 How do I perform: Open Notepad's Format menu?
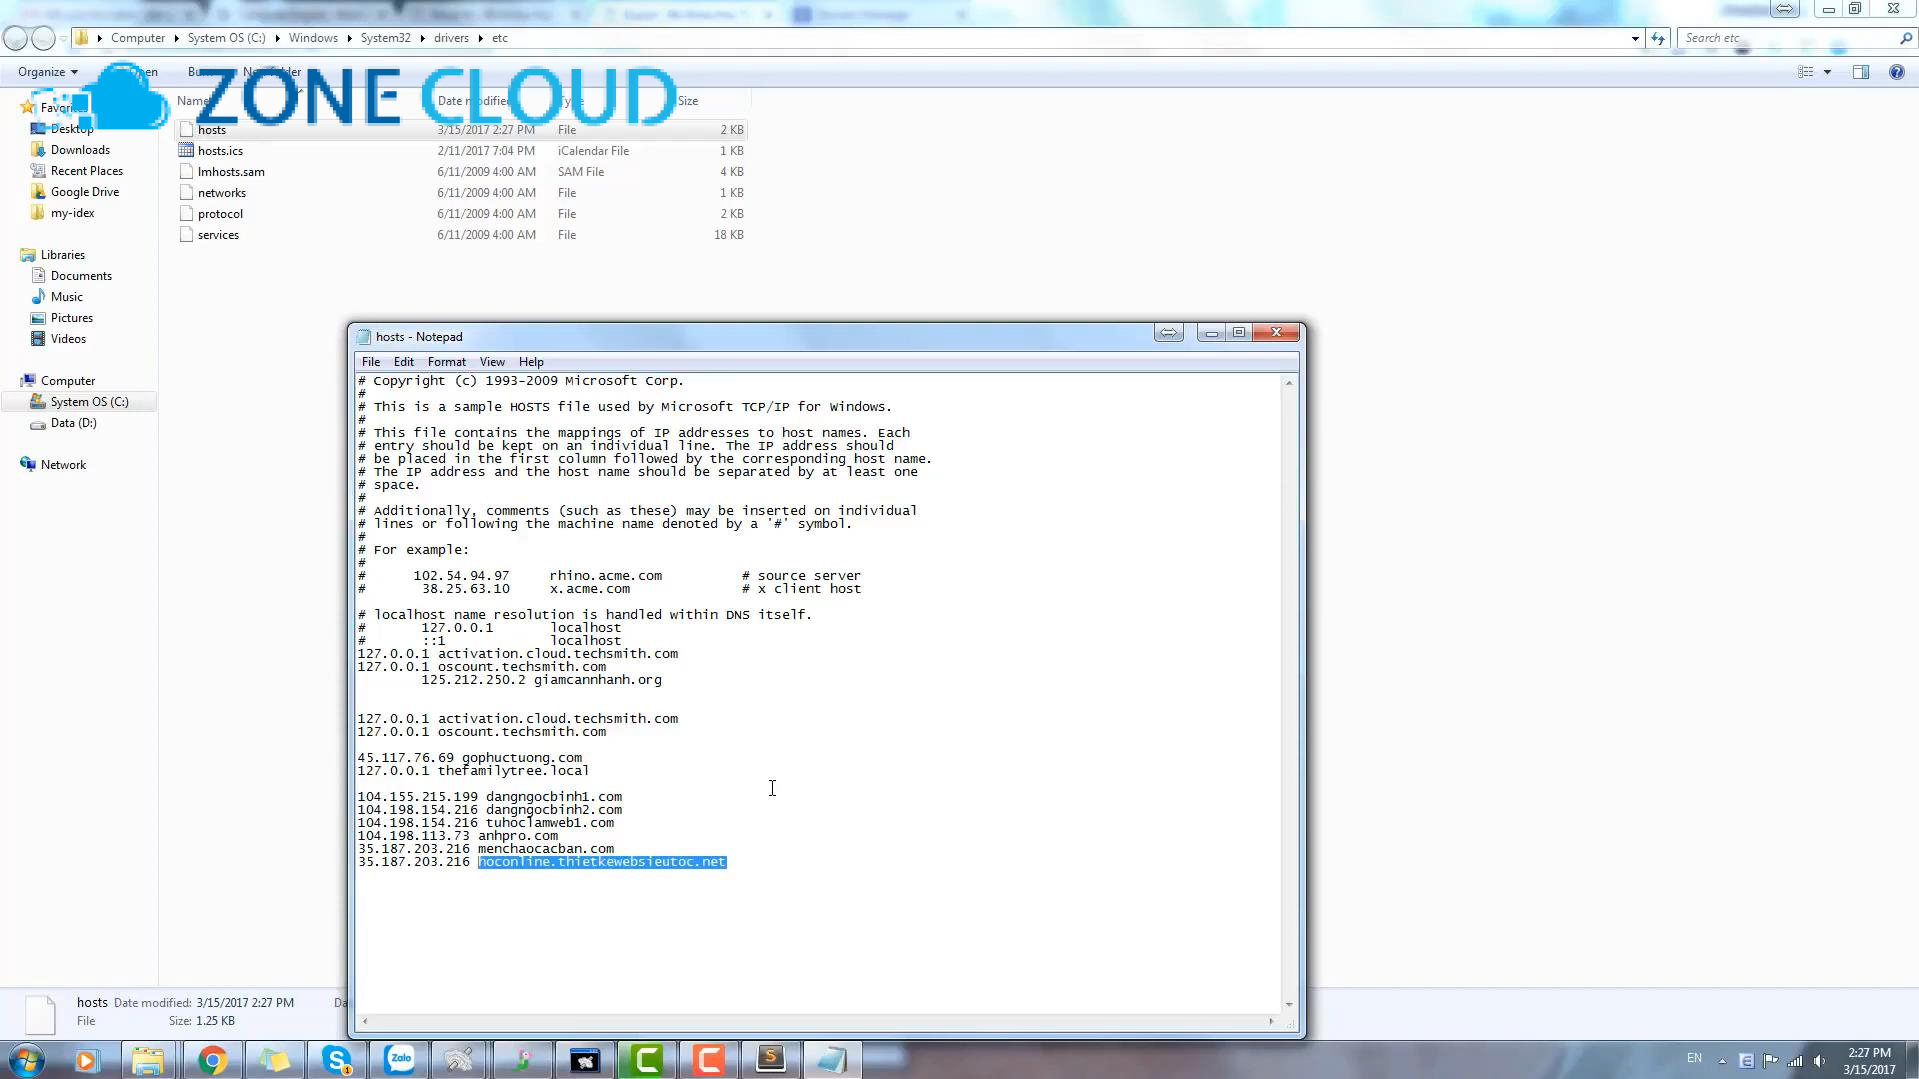coord(446,362)
